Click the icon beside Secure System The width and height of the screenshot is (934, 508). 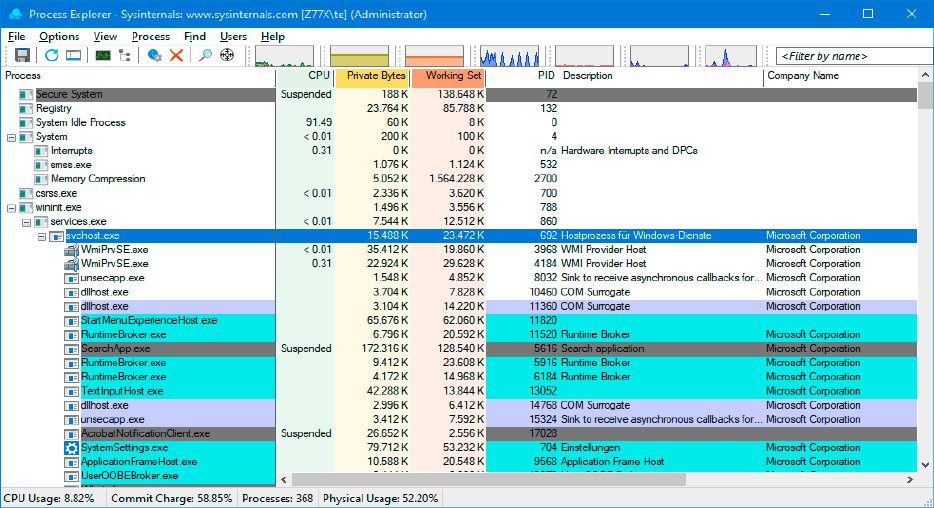click(x=26, y=94)
